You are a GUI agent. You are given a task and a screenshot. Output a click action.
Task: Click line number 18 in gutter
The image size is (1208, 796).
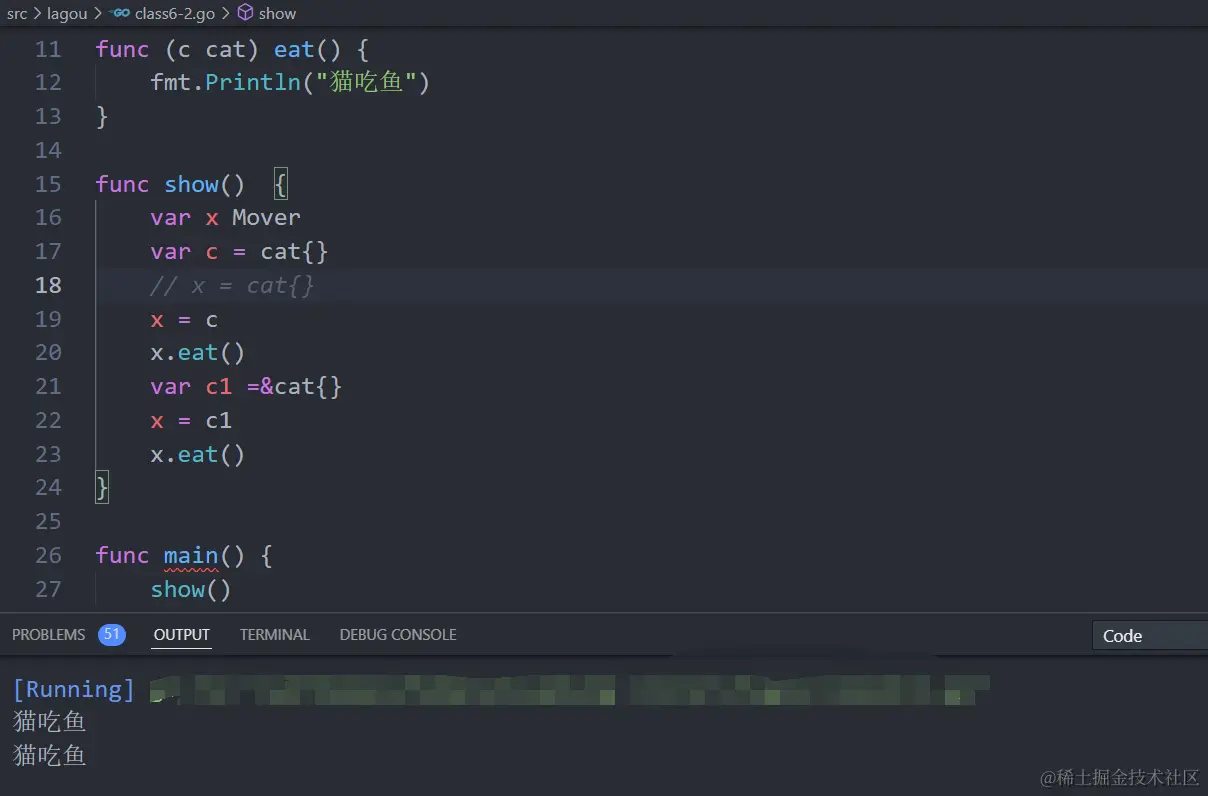pyautogui.click(x=48, y=285)
